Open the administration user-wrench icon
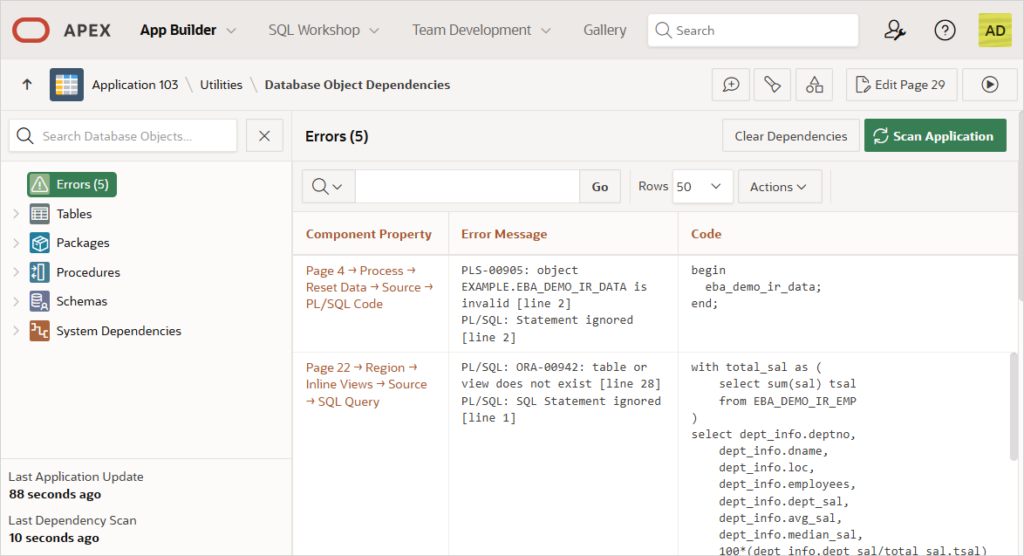 pyautogui.click(x=894, y=30)
